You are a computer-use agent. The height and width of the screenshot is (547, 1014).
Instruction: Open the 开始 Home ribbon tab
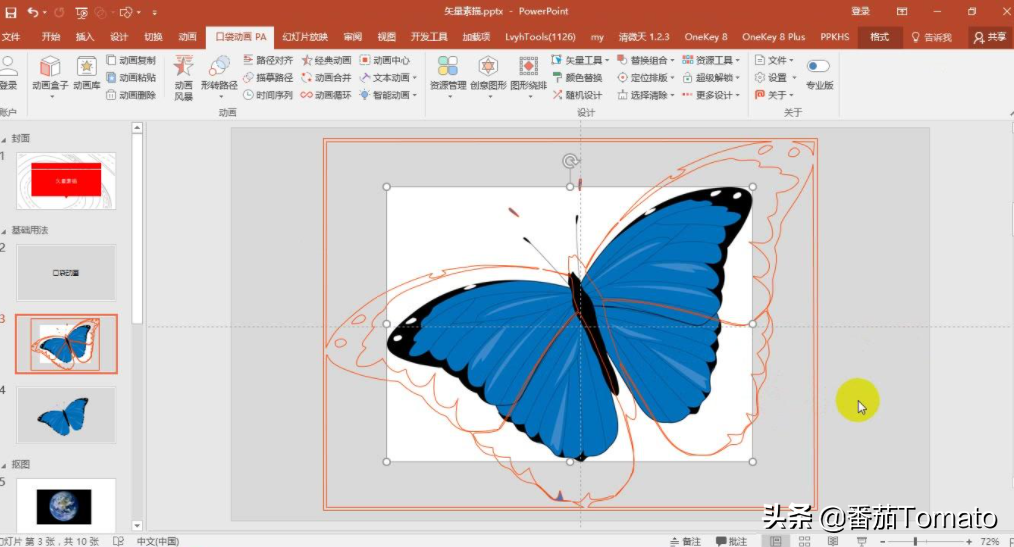point(50,37)
